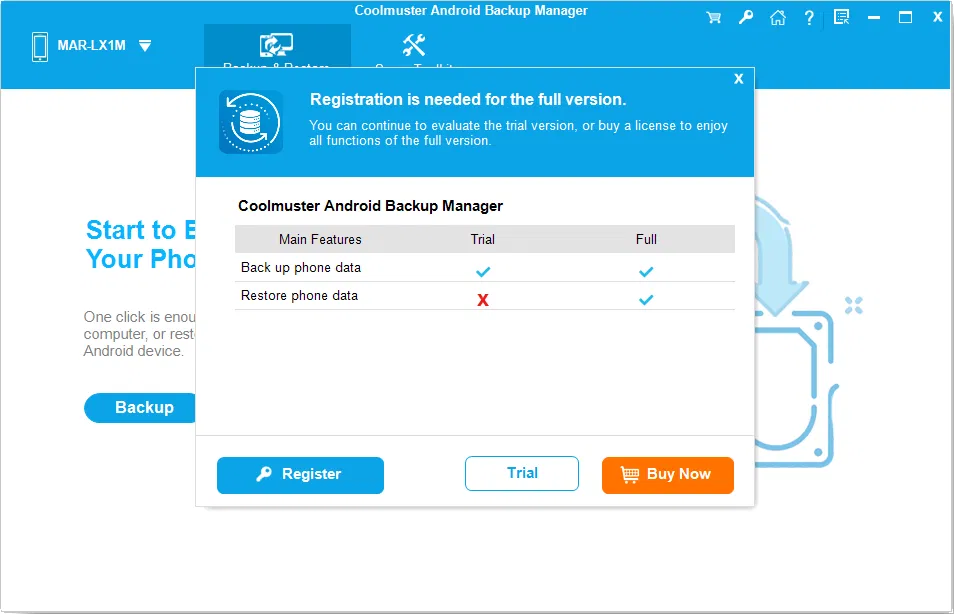Screen dimensions: 954x614
Task: Click the red X in Trial column
Action: tap(483, 299)
